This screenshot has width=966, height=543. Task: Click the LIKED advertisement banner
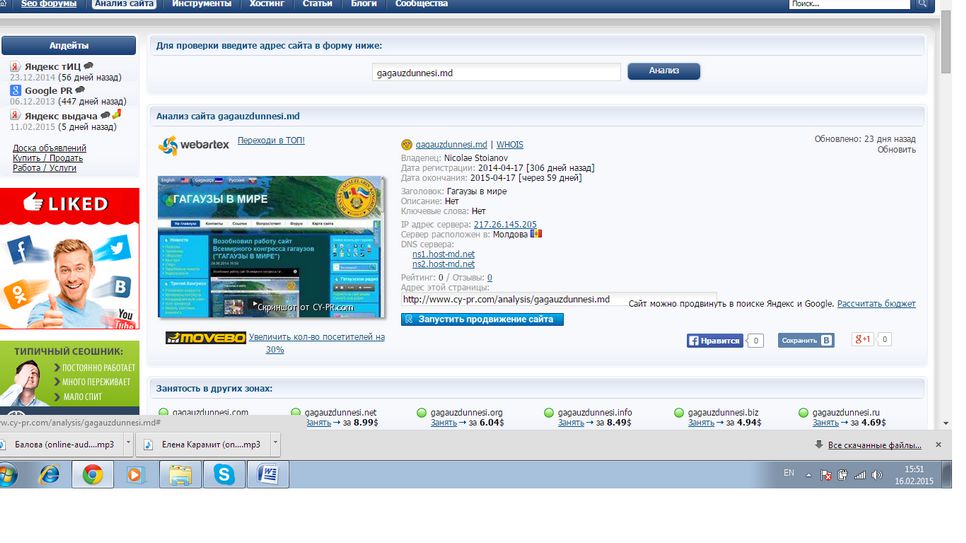(70, 258)
